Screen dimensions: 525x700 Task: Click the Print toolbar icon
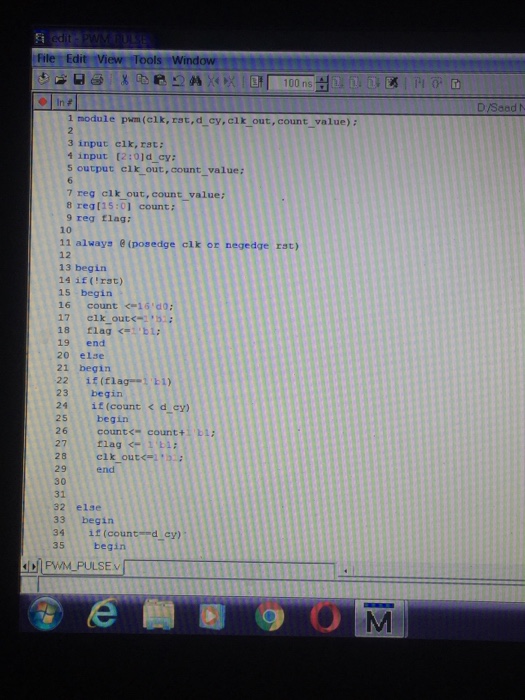tap(97, 80)
